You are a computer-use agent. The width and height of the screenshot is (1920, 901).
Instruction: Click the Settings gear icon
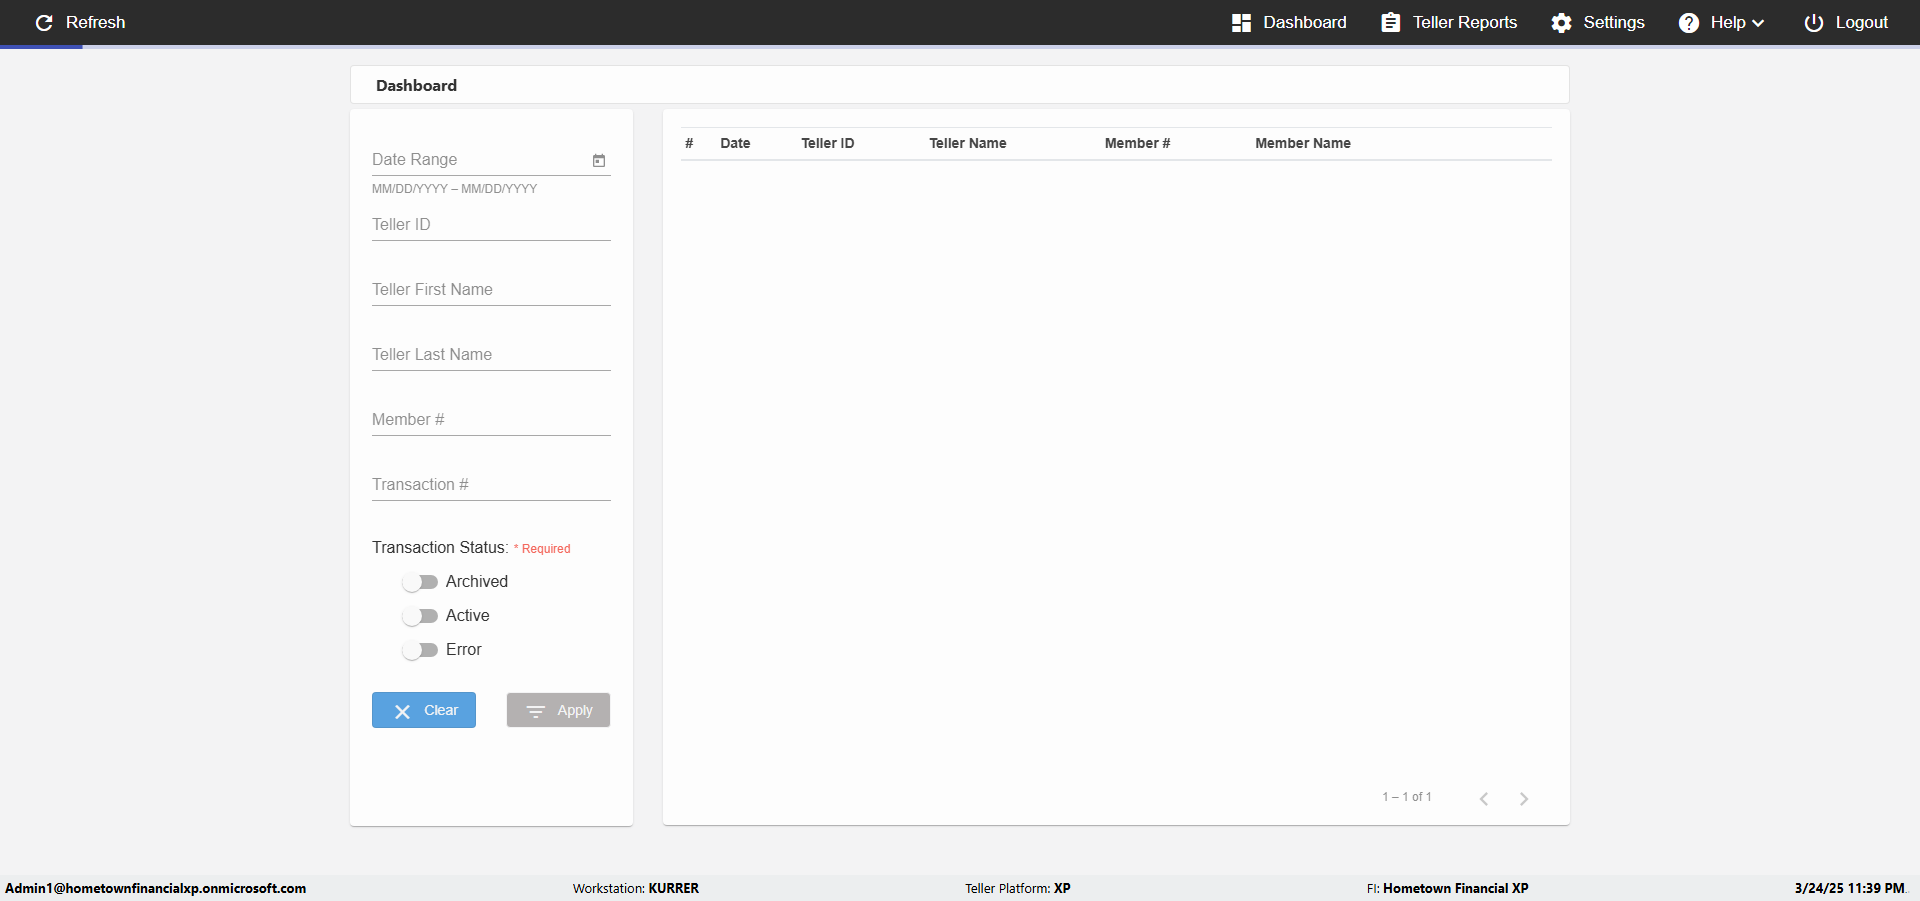click(1561, 22)
